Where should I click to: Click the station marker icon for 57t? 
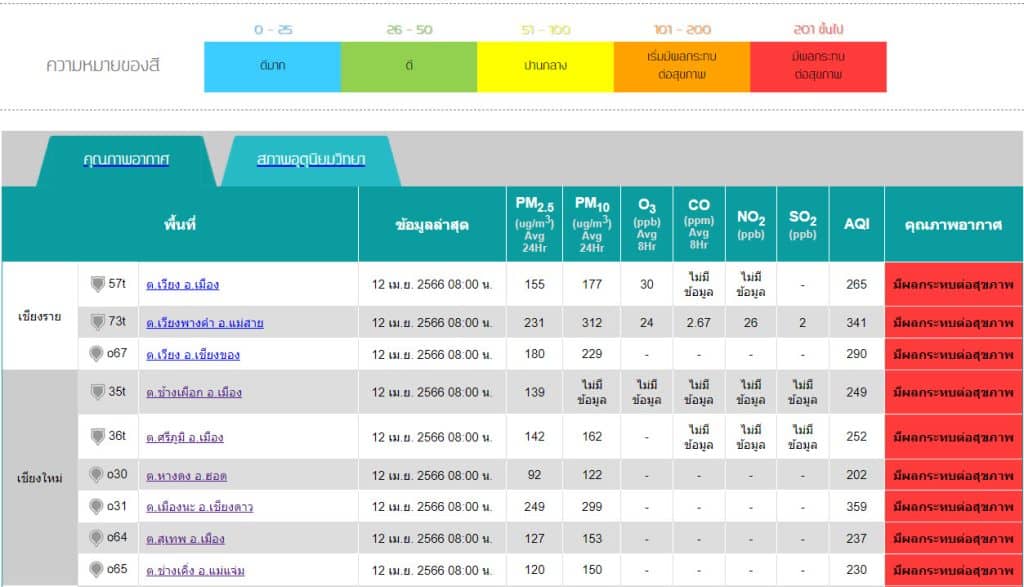coord(97,284)
